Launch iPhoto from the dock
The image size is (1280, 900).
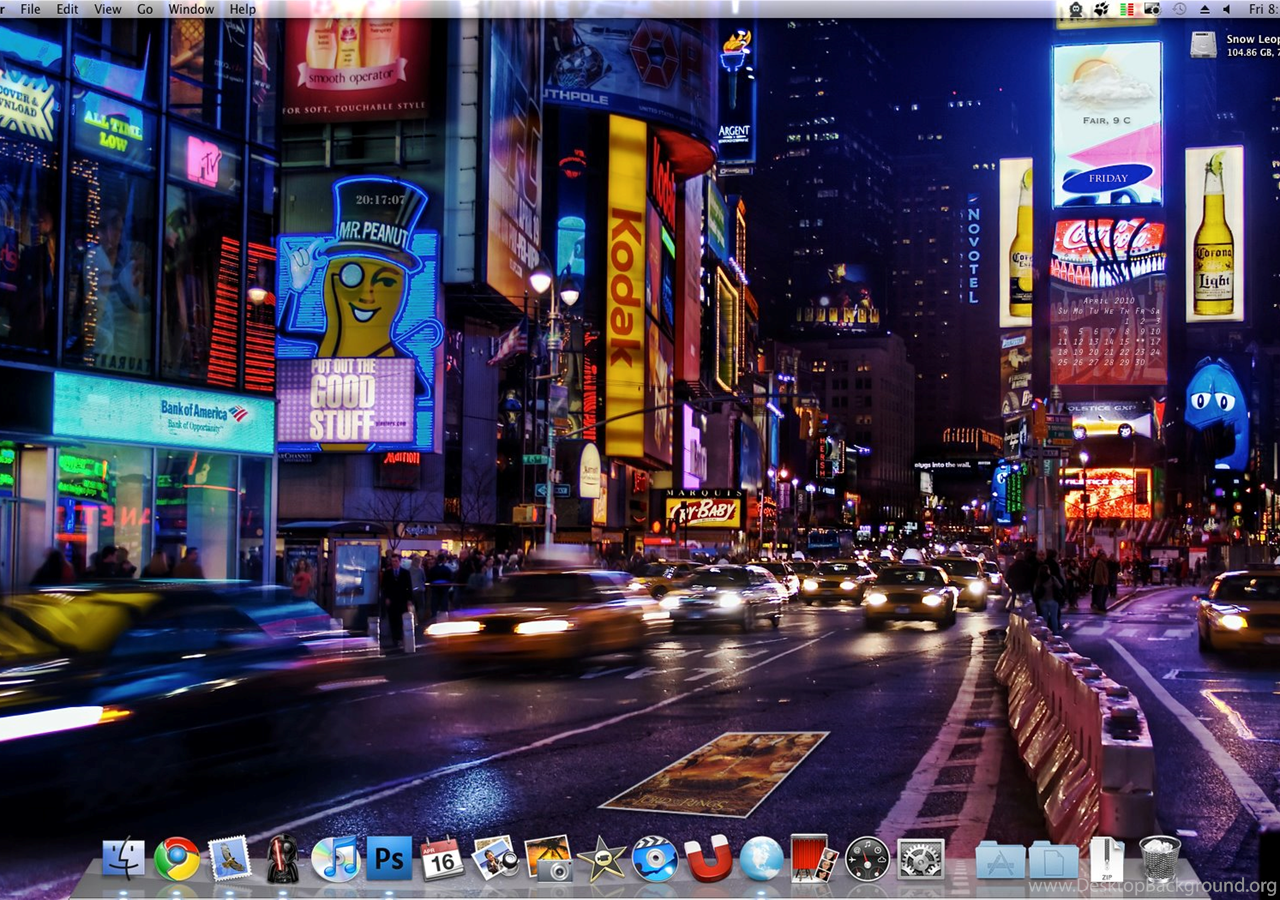click(548, 859)
